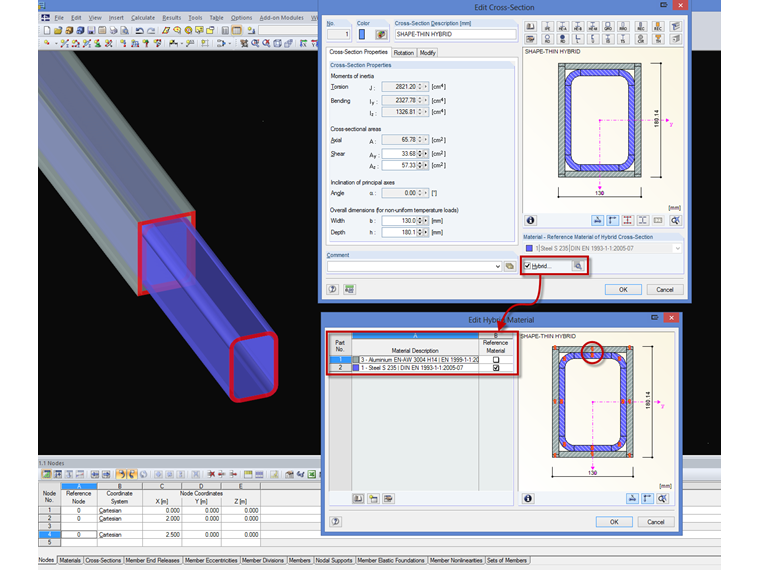Uncheck Reference Material for Steel S 235 row

(x=496, y=368)
